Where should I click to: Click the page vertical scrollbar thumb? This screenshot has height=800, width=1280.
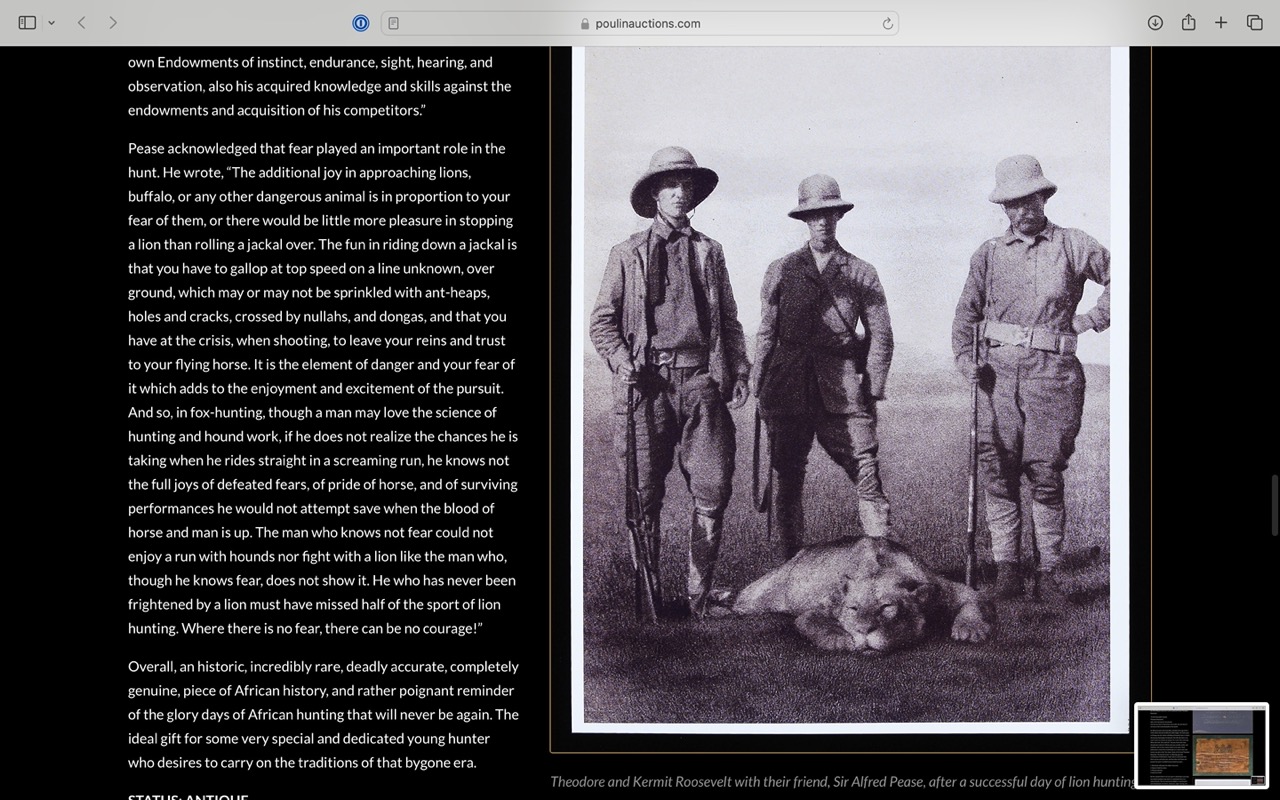[1274, 506]
